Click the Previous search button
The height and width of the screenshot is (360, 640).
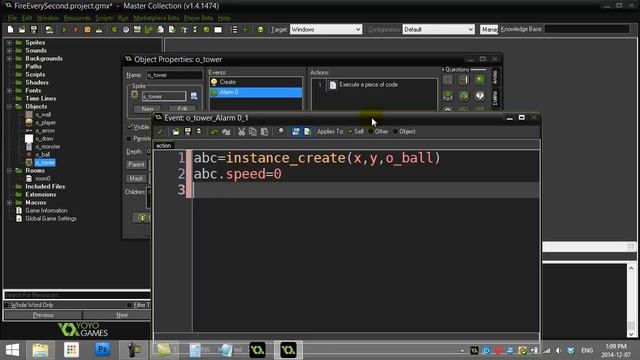tap(43, 315)
